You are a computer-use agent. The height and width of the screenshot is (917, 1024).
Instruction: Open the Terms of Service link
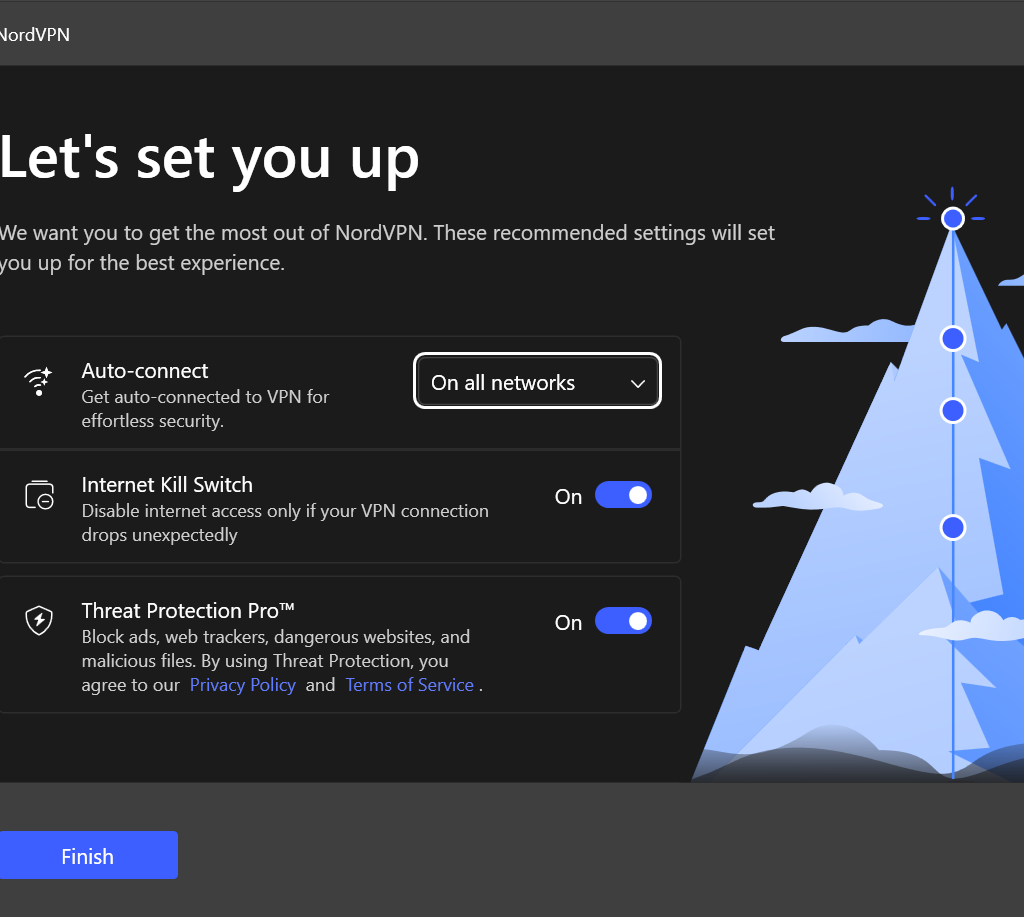[x=409, y=685]
